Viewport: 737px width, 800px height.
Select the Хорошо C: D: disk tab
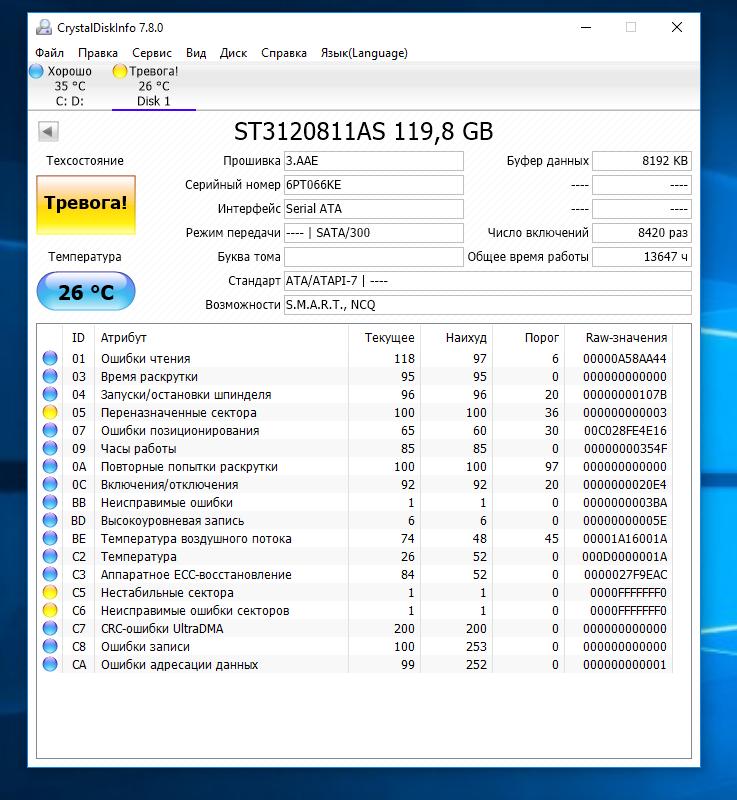pos(69,86)
